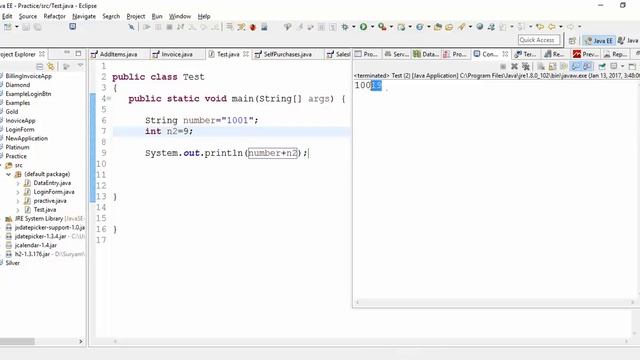Switch to the AddItems.java editor tab

point(119,54)
